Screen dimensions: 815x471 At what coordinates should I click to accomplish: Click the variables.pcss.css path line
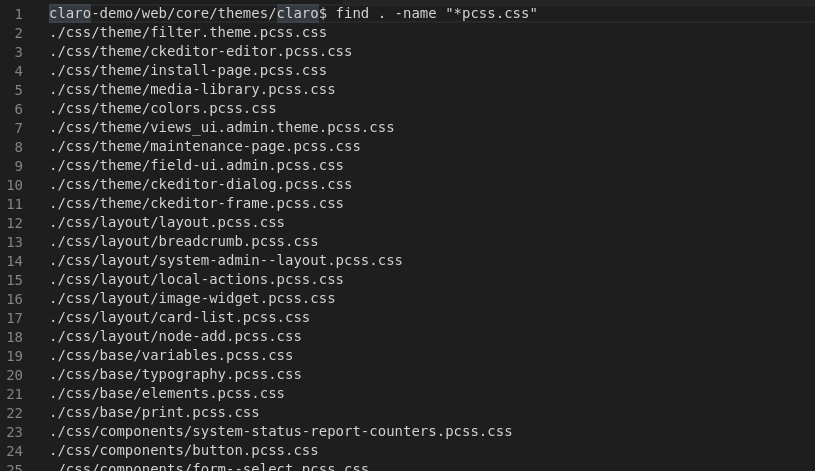coord(171,355)
